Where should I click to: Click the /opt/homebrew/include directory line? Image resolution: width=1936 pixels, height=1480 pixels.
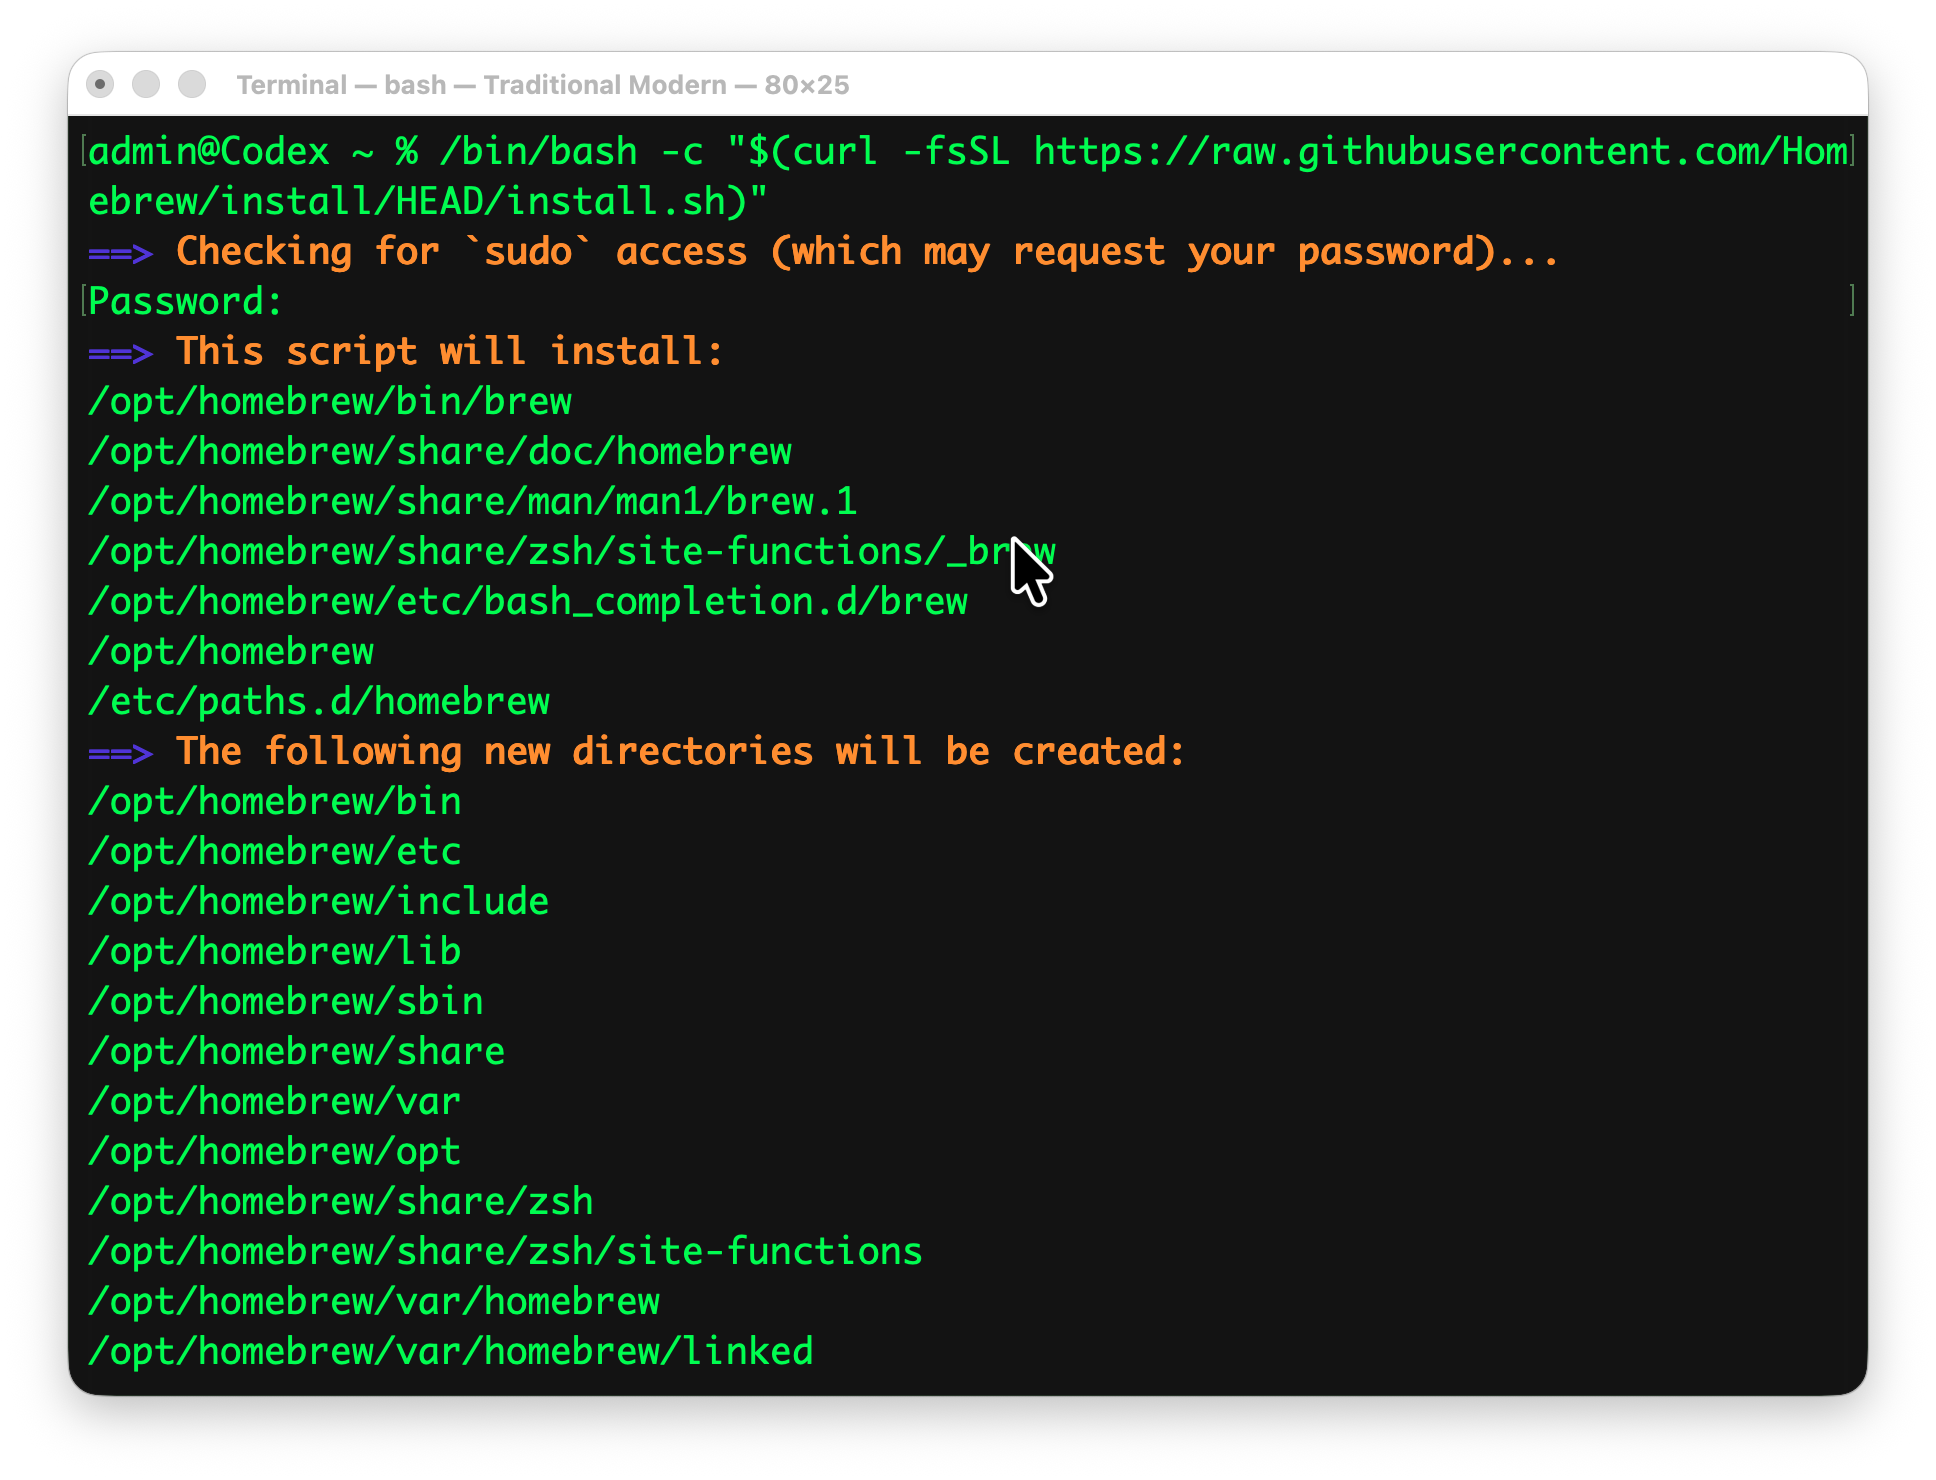(318, 902)
